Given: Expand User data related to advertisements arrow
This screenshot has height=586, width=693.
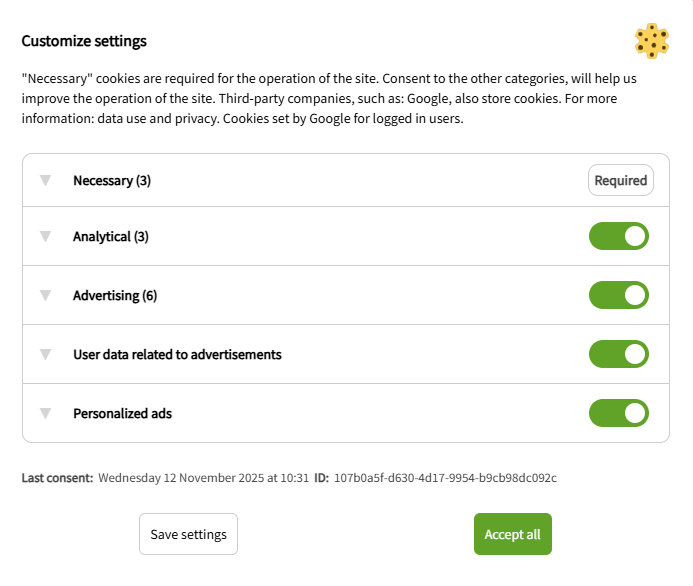Looking at the screenshot, I should [45, 354].
